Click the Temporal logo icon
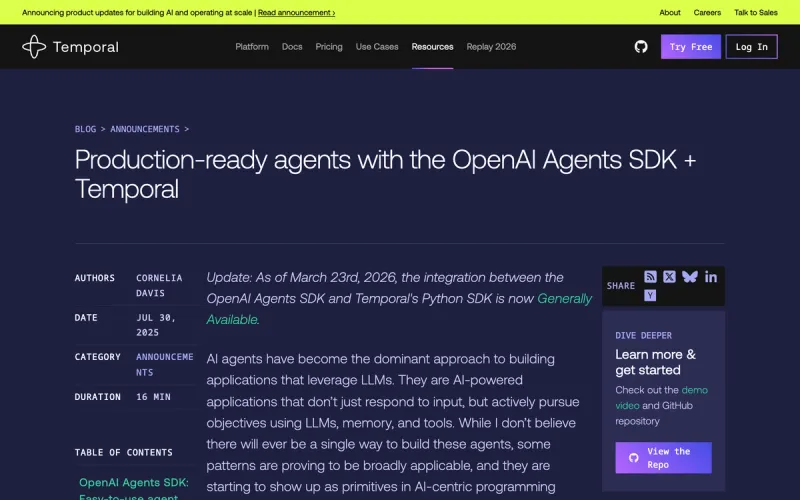Viewport: 800px width, 500px height. 34,46
